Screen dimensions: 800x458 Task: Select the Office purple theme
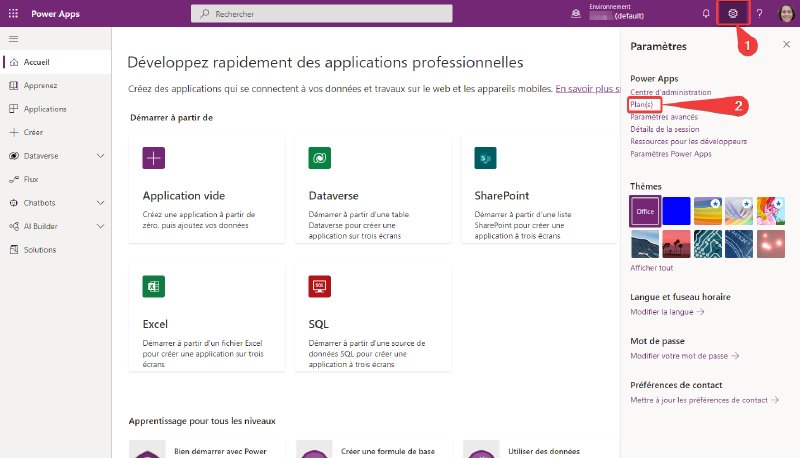pos(645,211)
